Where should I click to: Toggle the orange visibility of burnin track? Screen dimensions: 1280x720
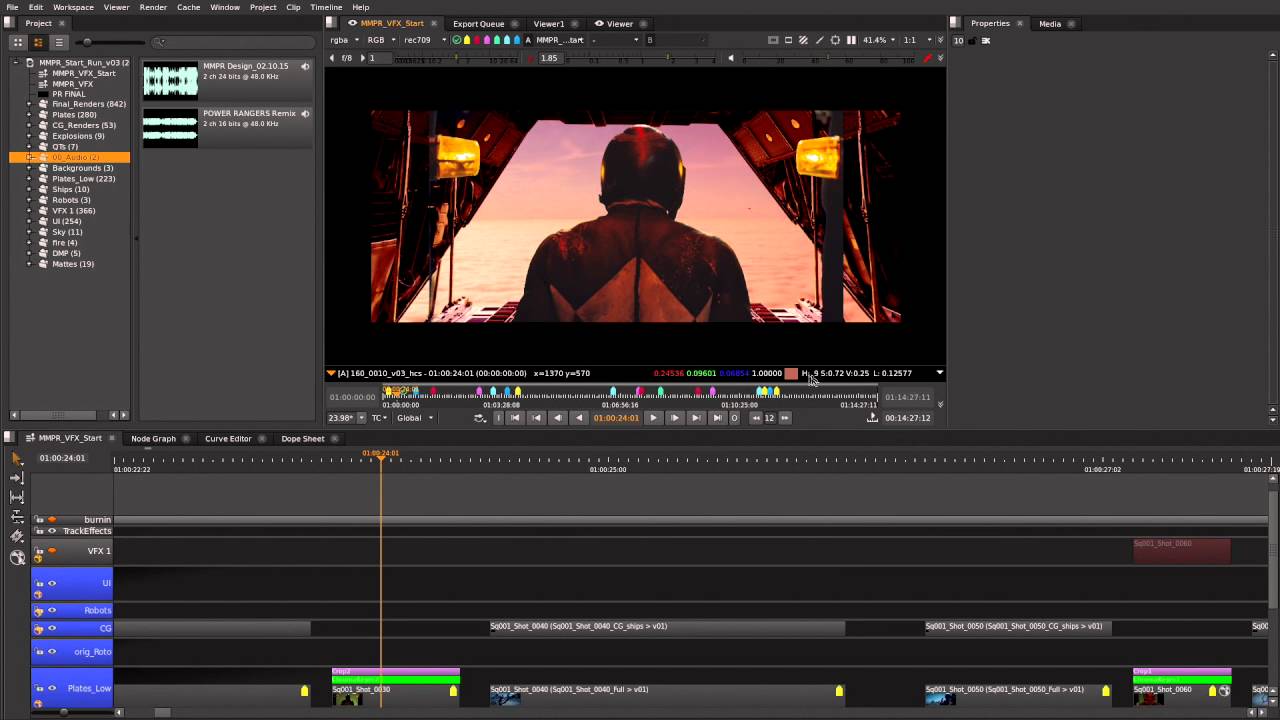tap(52, 519)
